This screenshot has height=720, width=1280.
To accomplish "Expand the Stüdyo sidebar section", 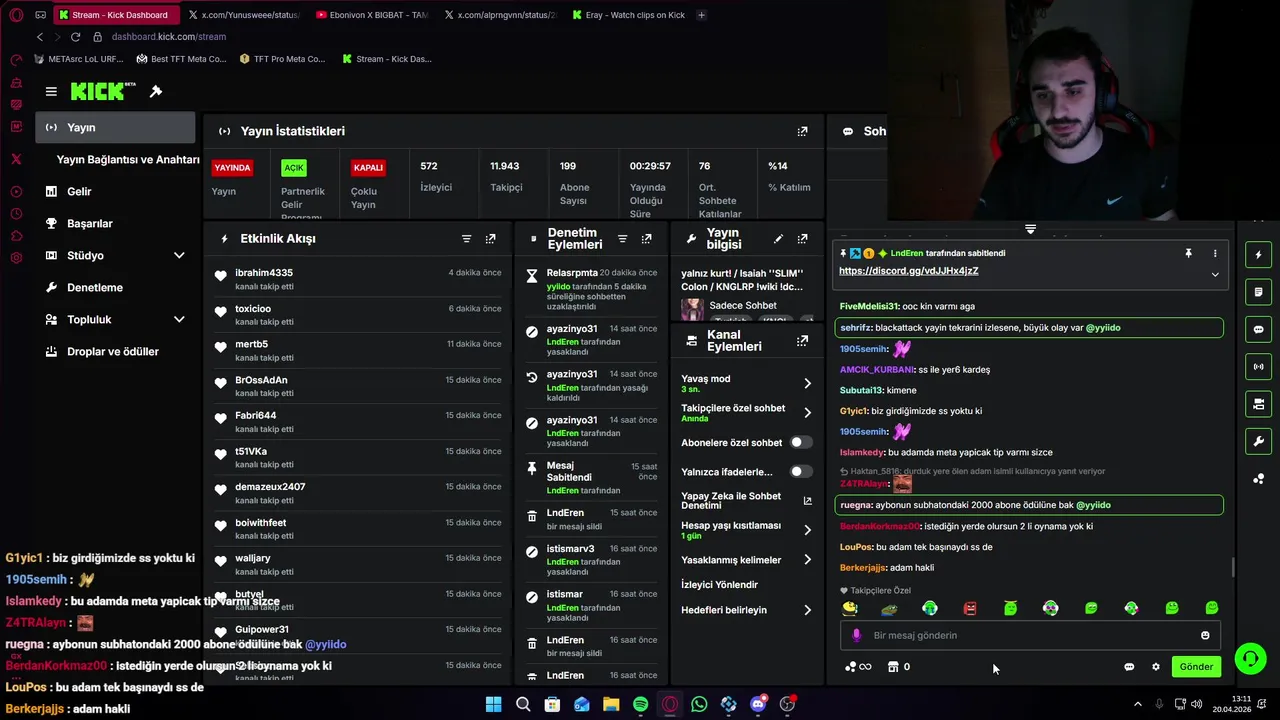I will pyautogui.click(x=179, y=256).
